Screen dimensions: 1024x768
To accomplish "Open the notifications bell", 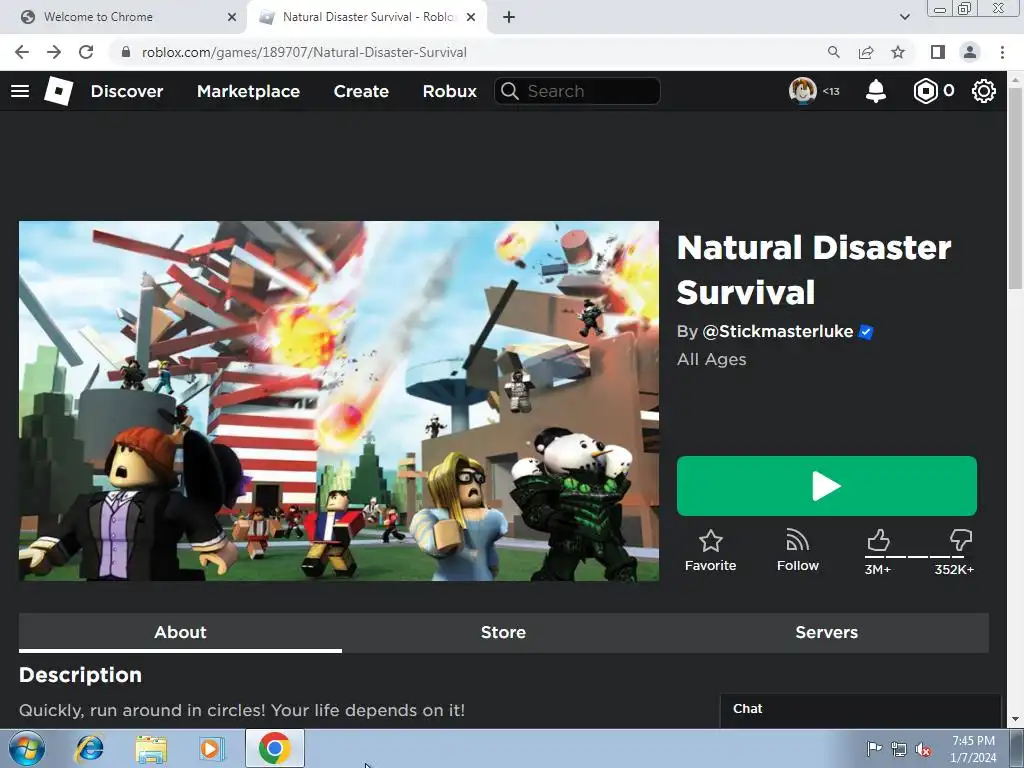I will 876,91.
